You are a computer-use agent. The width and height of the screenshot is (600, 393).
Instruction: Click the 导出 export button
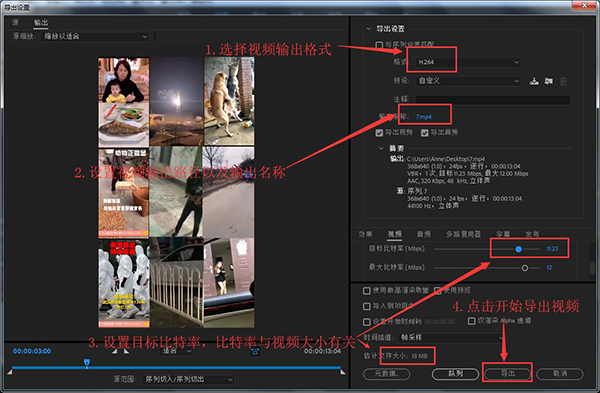tap(508, 373)
